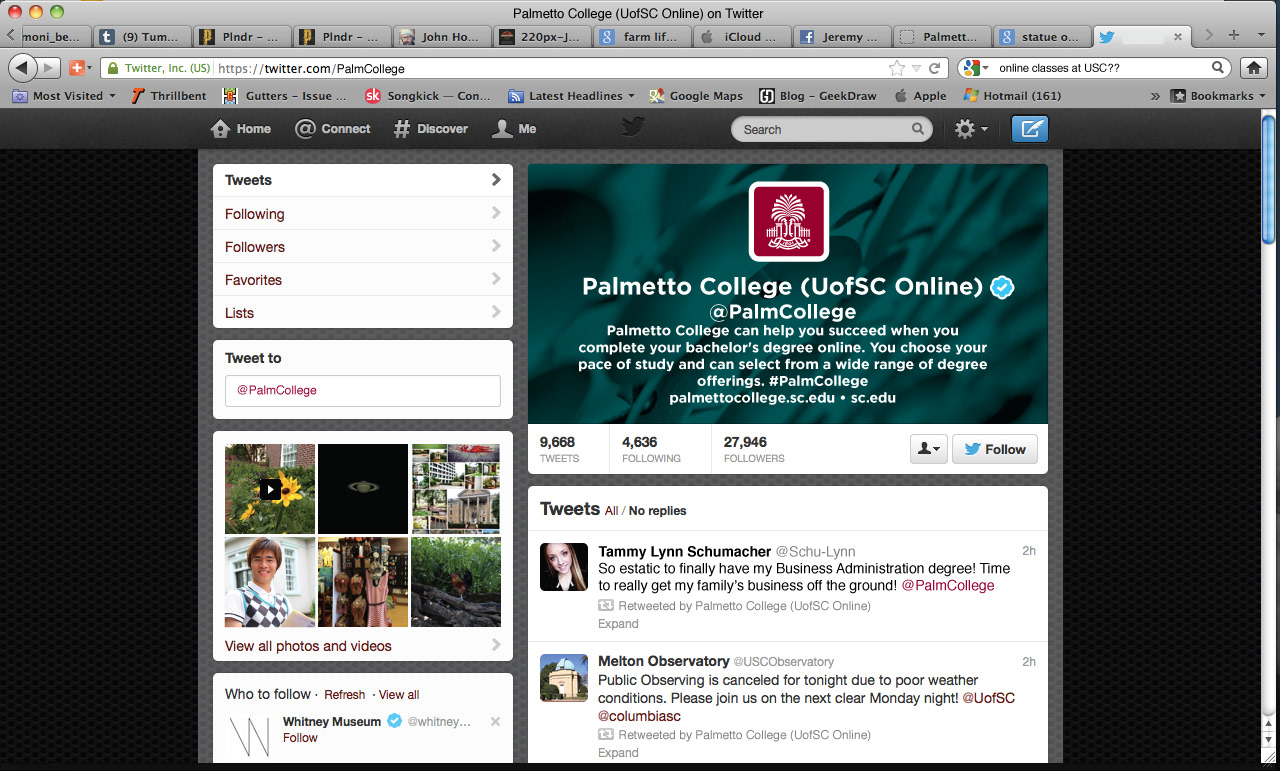
Task: Click the search magnifier in Twitter search
Action: 918,129
